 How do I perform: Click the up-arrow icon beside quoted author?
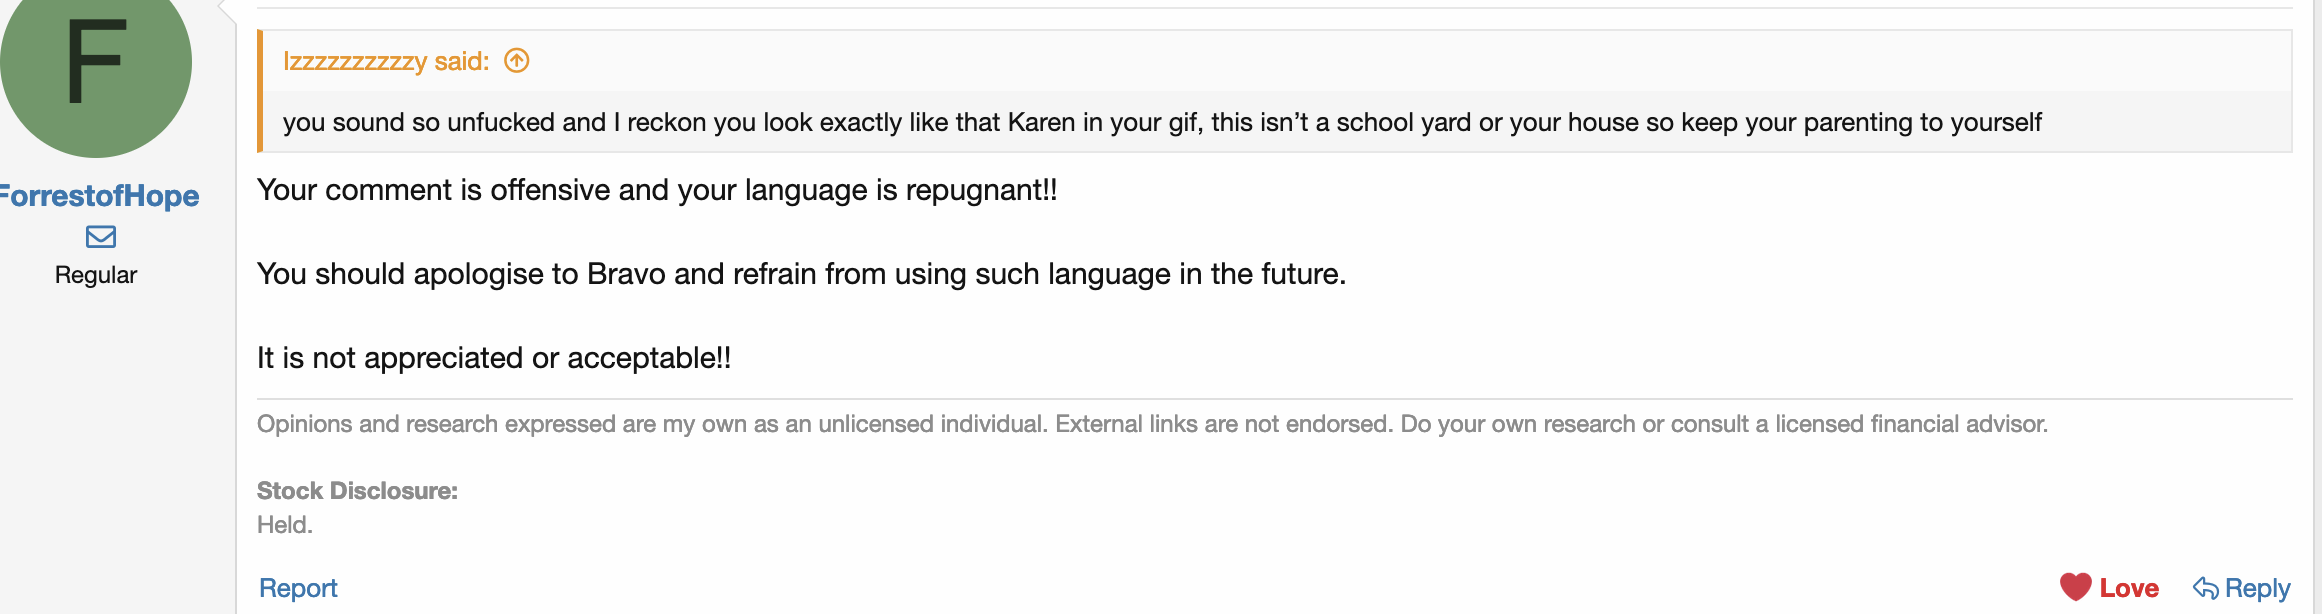(516, 61)
